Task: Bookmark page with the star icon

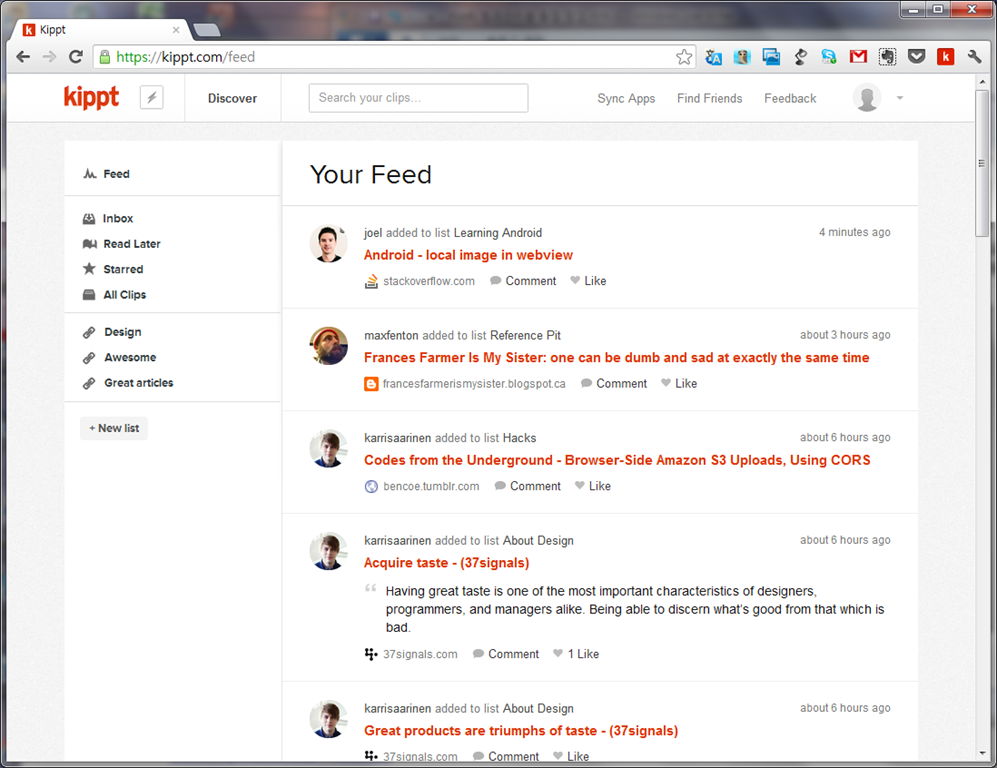Action: [684, 57]
